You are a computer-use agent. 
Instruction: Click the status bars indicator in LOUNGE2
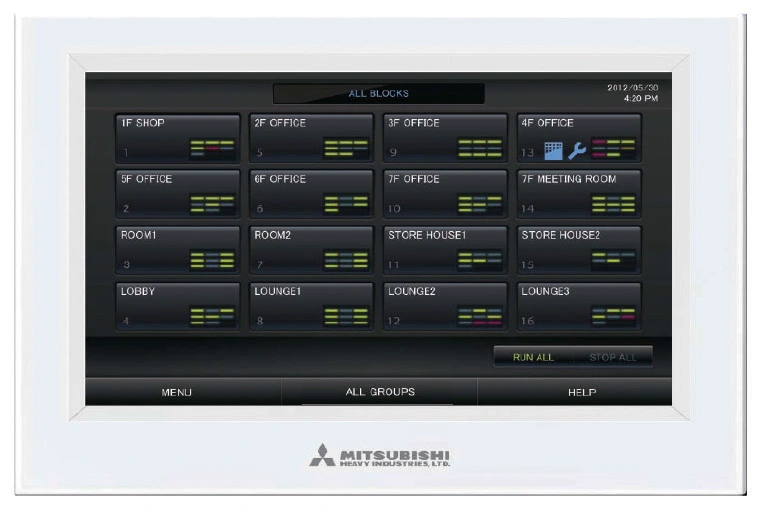(x=480, y=316)
